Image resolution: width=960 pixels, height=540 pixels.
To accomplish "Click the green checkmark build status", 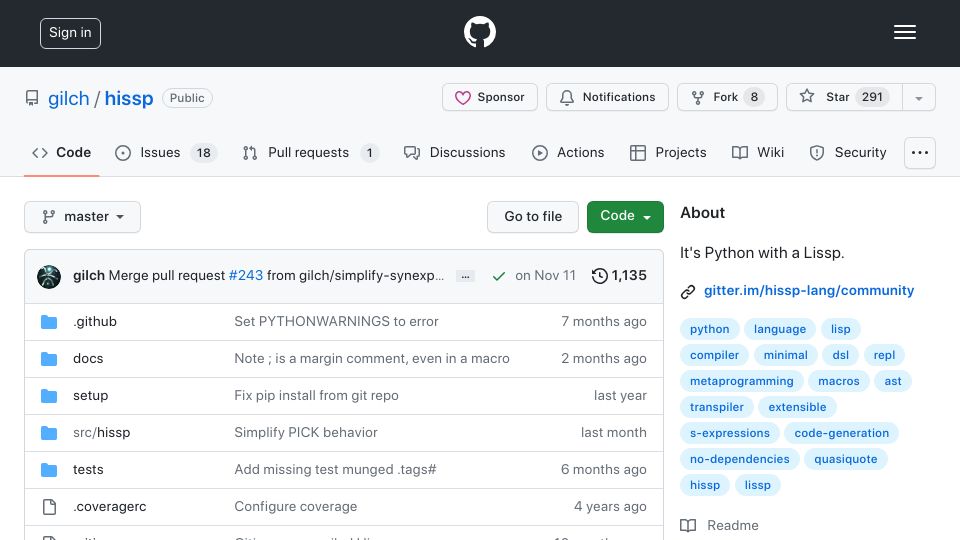I will click(x=499, y=276).
